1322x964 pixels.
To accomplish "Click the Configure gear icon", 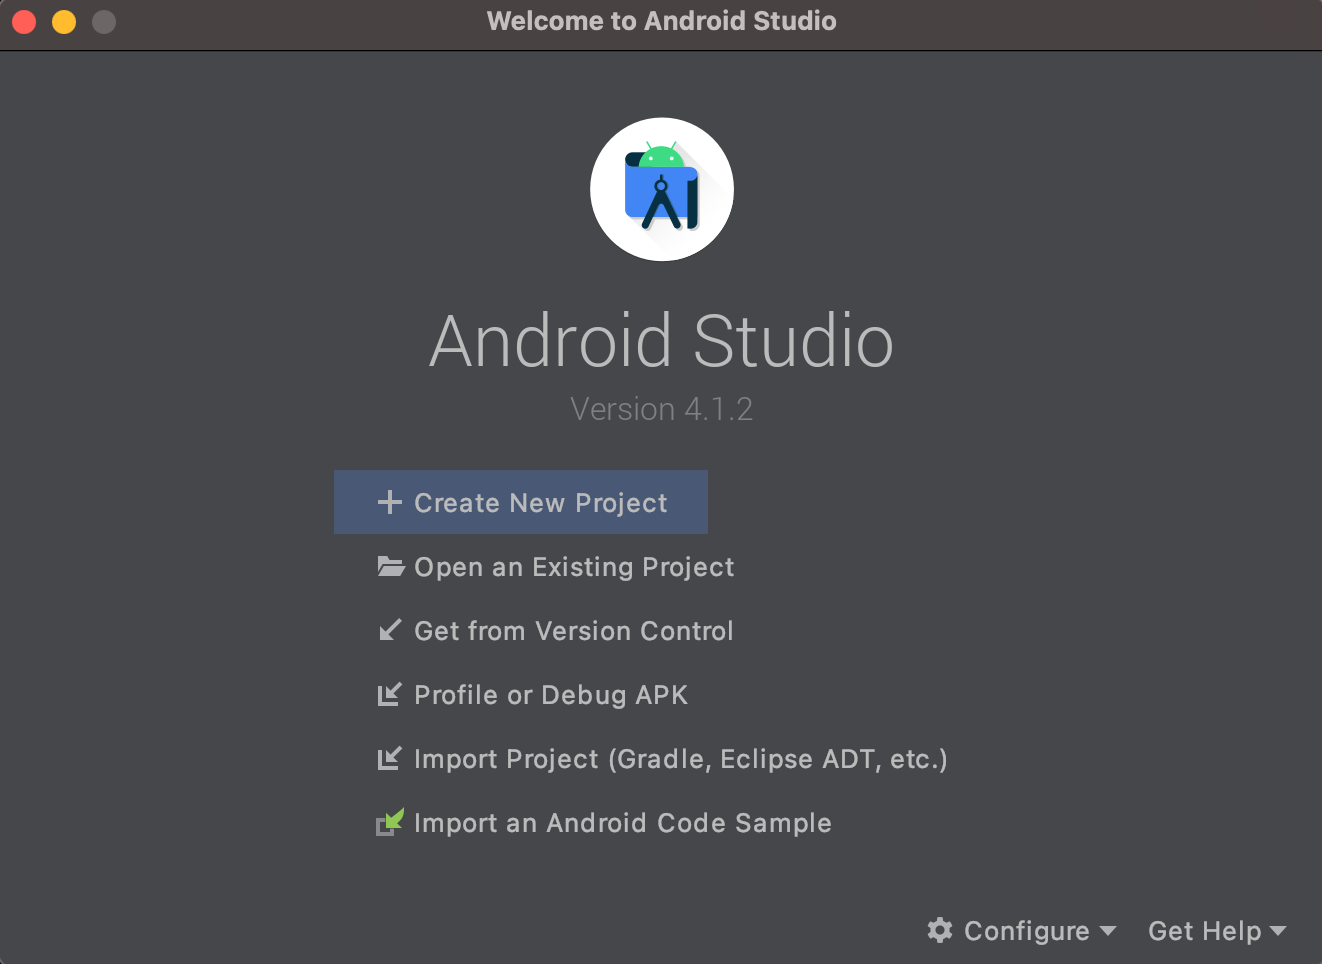I will point(940,930).
